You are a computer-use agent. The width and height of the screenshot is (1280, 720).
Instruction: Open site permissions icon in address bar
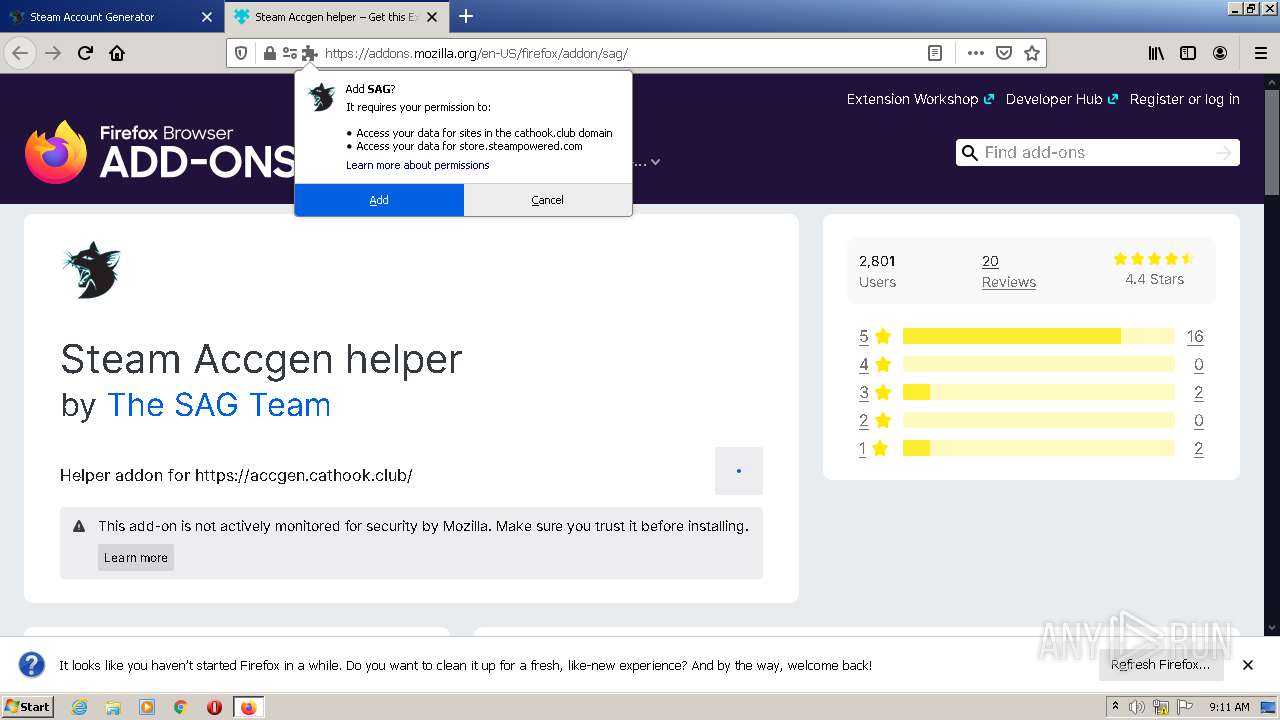coord(290,53)
